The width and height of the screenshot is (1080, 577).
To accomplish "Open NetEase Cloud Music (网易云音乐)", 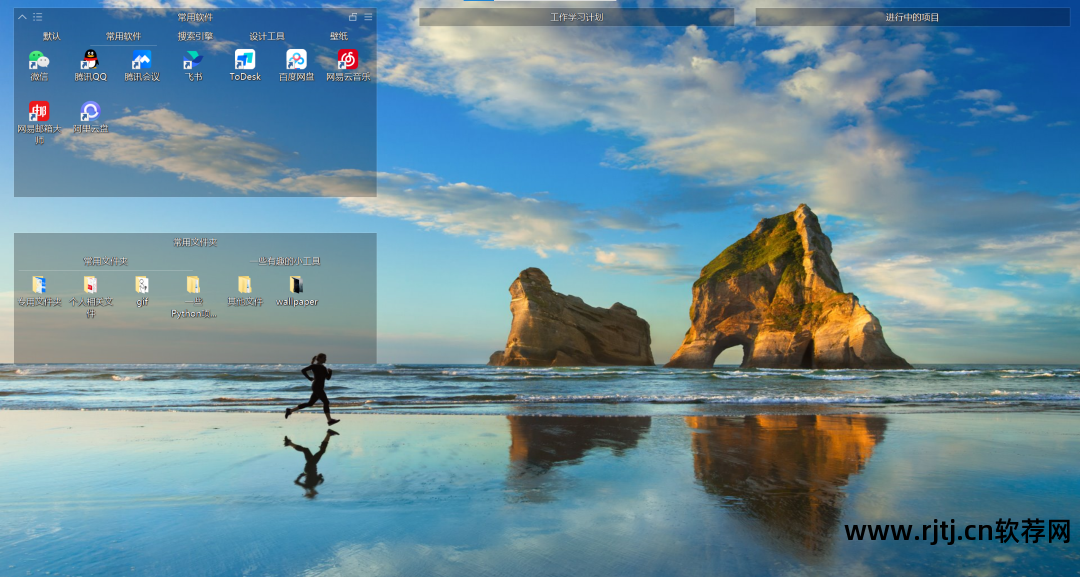I will [x=347, y=61].
